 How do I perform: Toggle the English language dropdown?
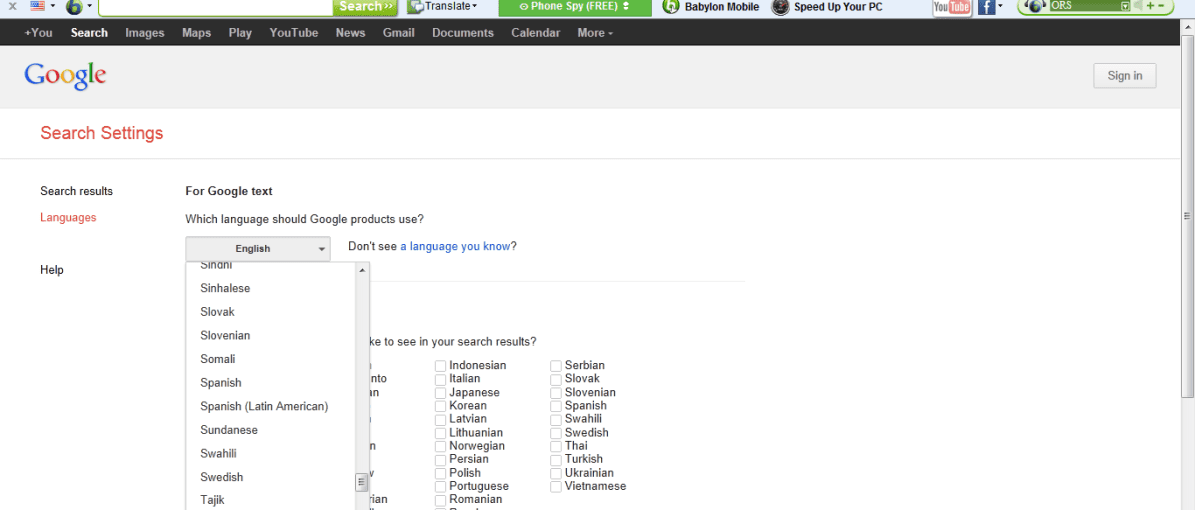point(258,249)
